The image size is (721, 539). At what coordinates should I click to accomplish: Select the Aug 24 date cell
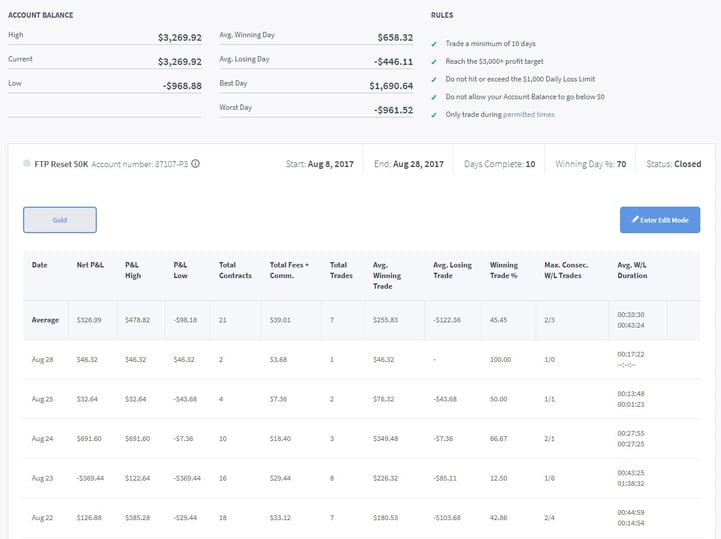[x=42, y=439]
